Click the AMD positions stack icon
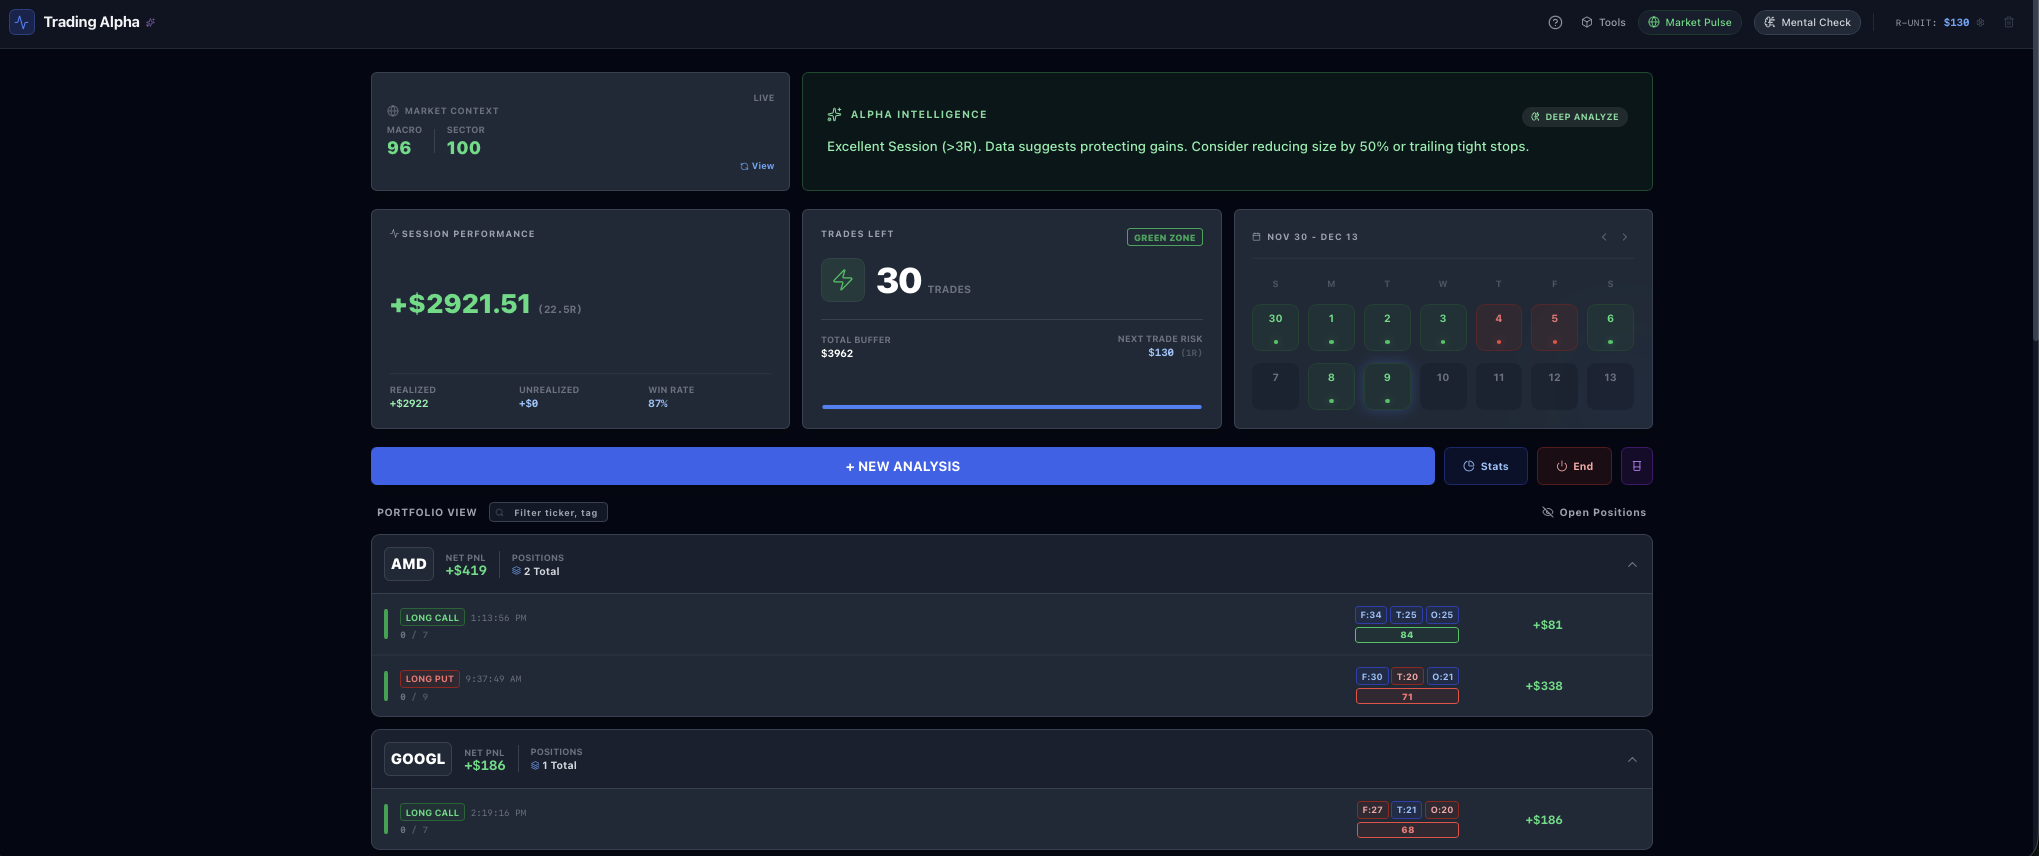Image resolution: width=2039 pixels, height=856 pixels. (x=516, y=572)
